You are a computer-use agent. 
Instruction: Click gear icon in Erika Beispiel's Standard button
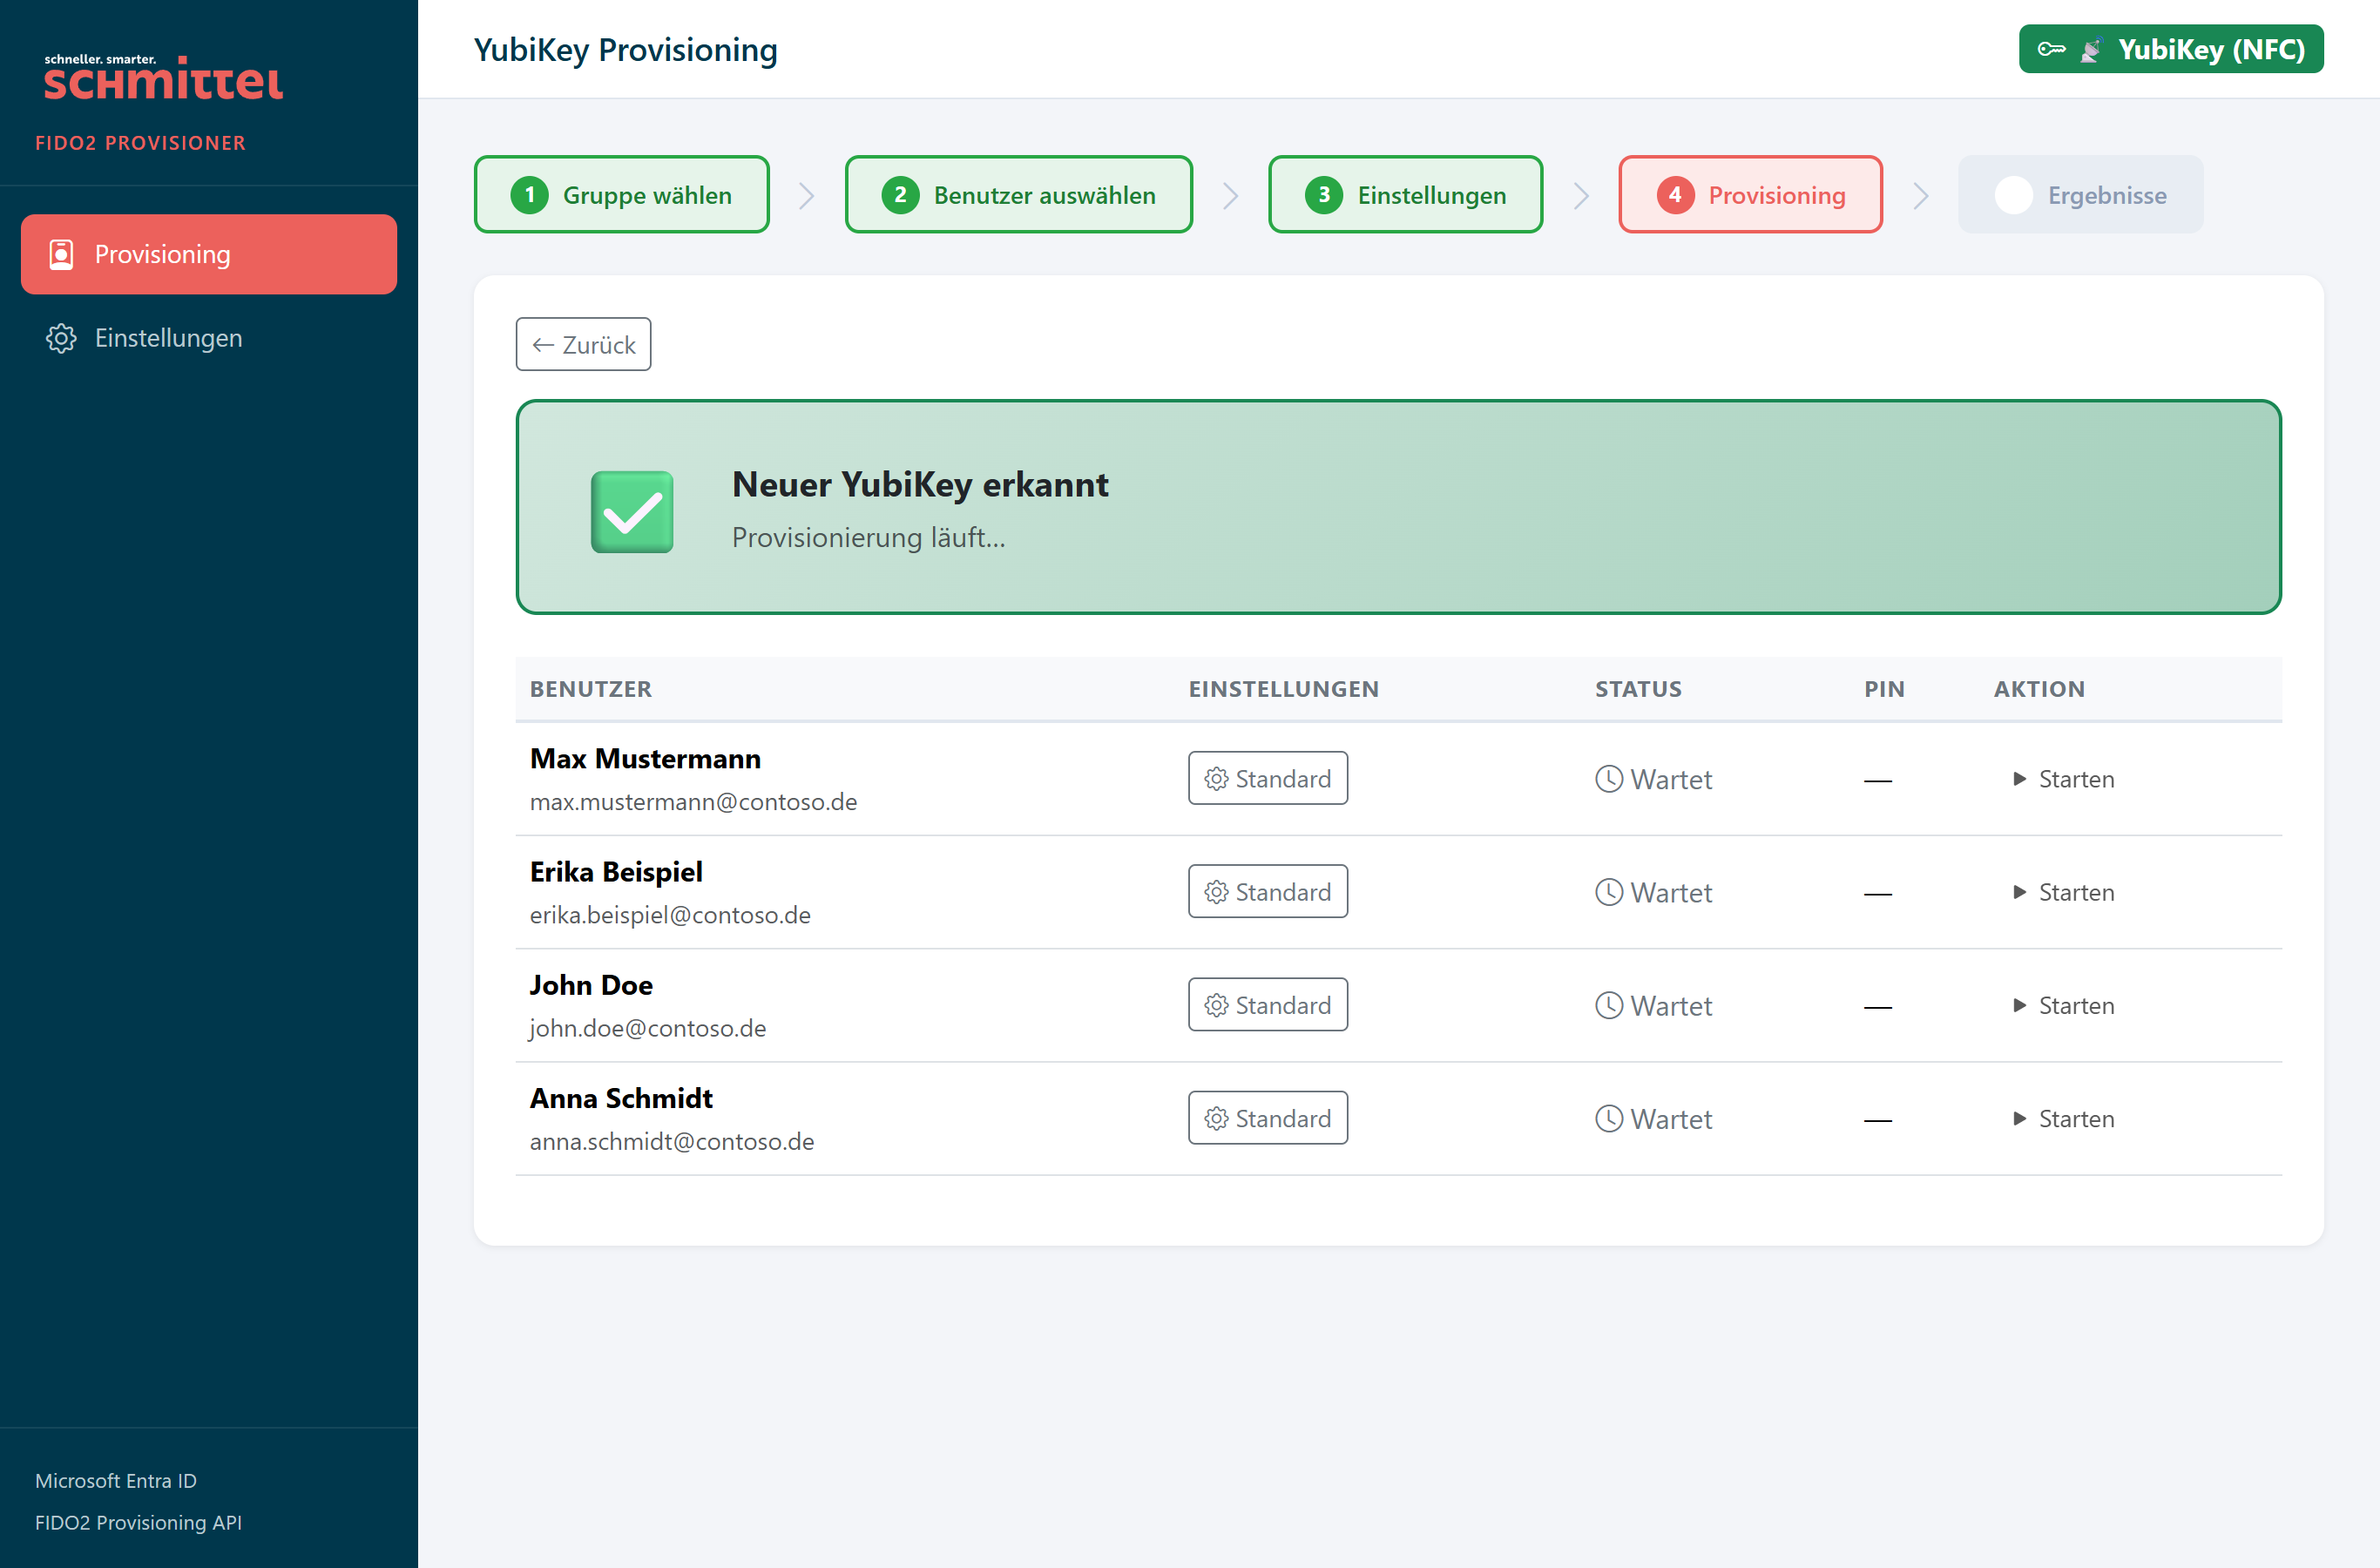click(1216, 892)
